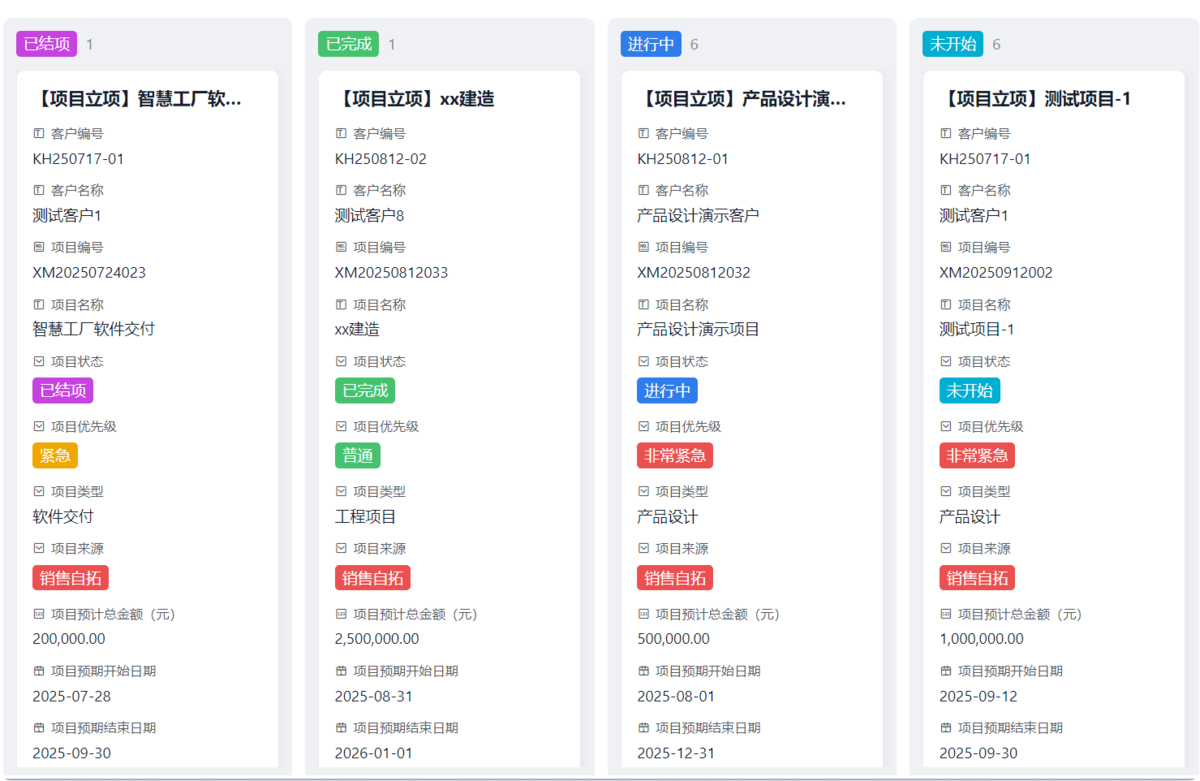Image resolution: width=1200 pixels, height=781 pixels.
Task: Click end date 2026-01-01
Action: pos(374,753)
